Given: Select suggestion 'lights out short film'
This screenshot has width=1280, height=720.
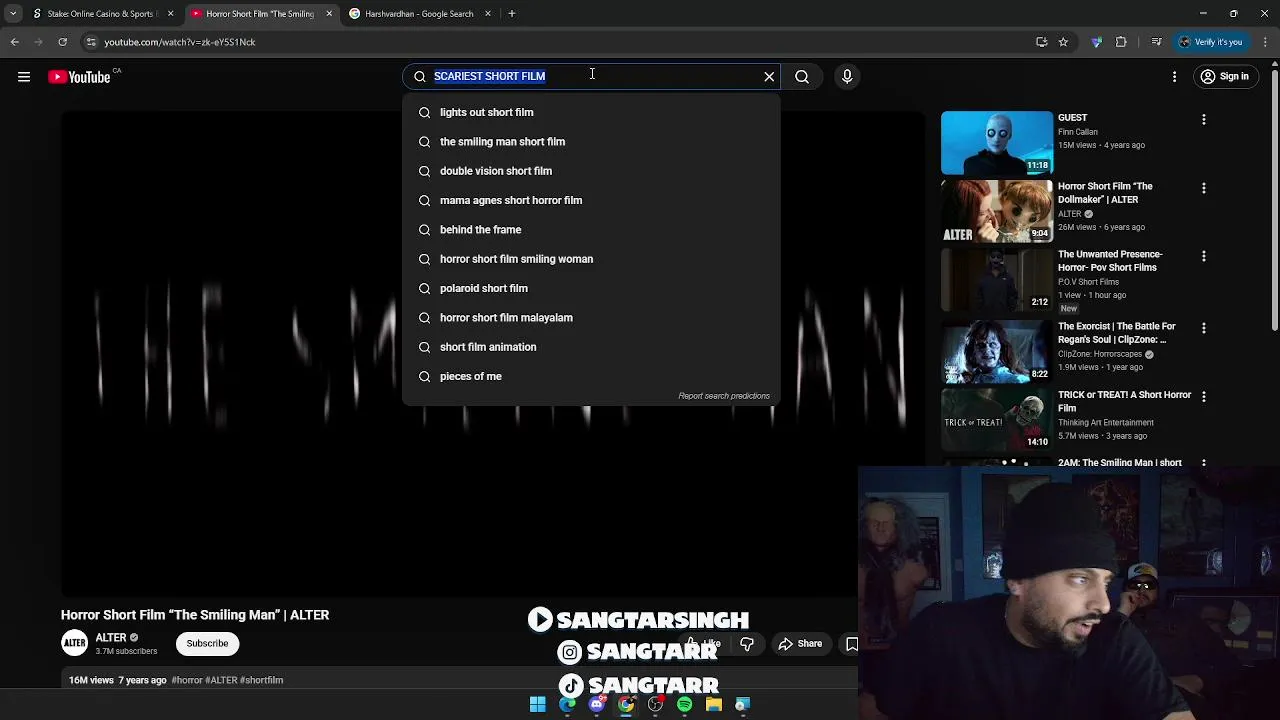Looking at the screenshot, I should tap(591, 112).
